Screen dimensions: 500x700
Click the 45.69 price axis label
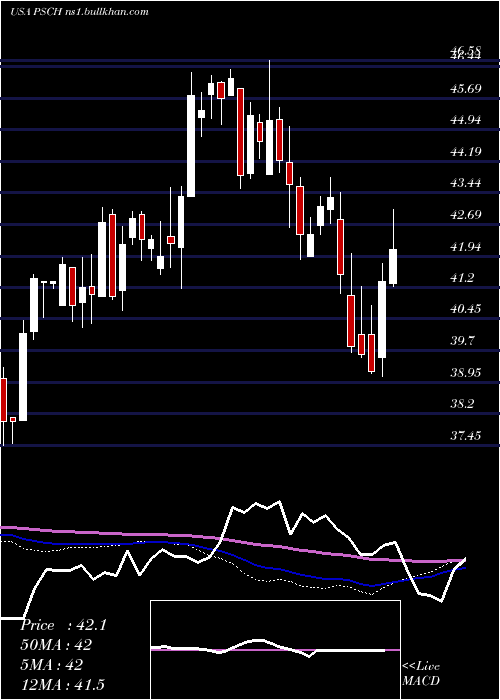coord(465,88)
